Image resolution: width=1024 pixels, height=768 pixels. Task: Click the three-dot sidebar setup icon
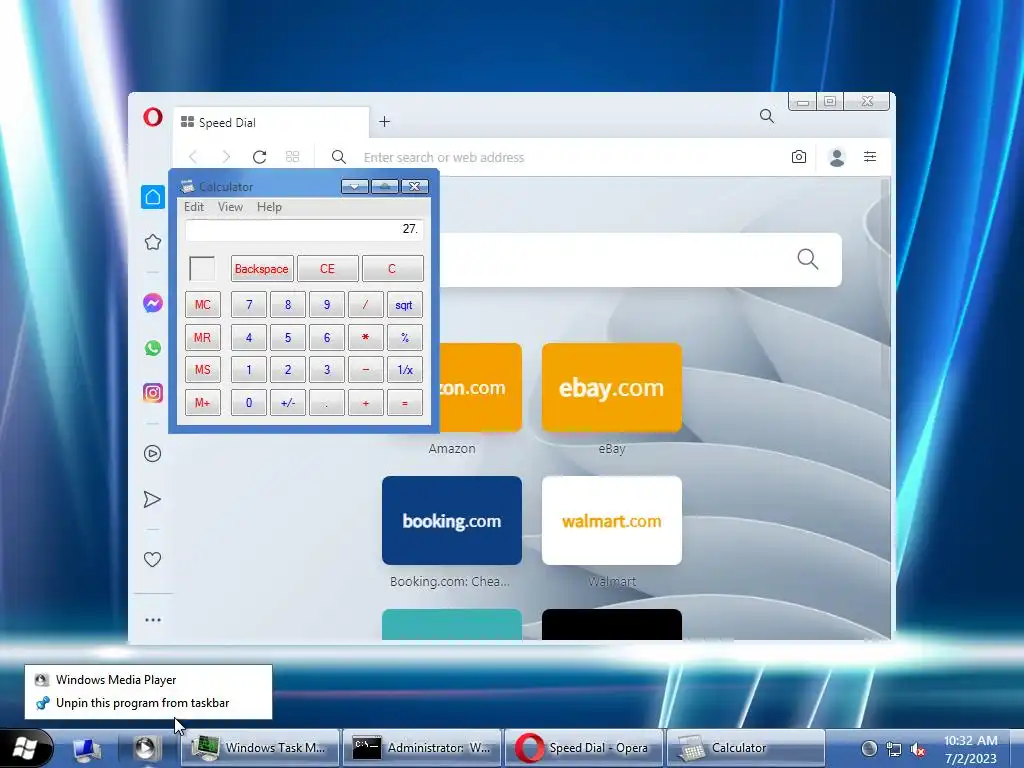coord(153,620)
